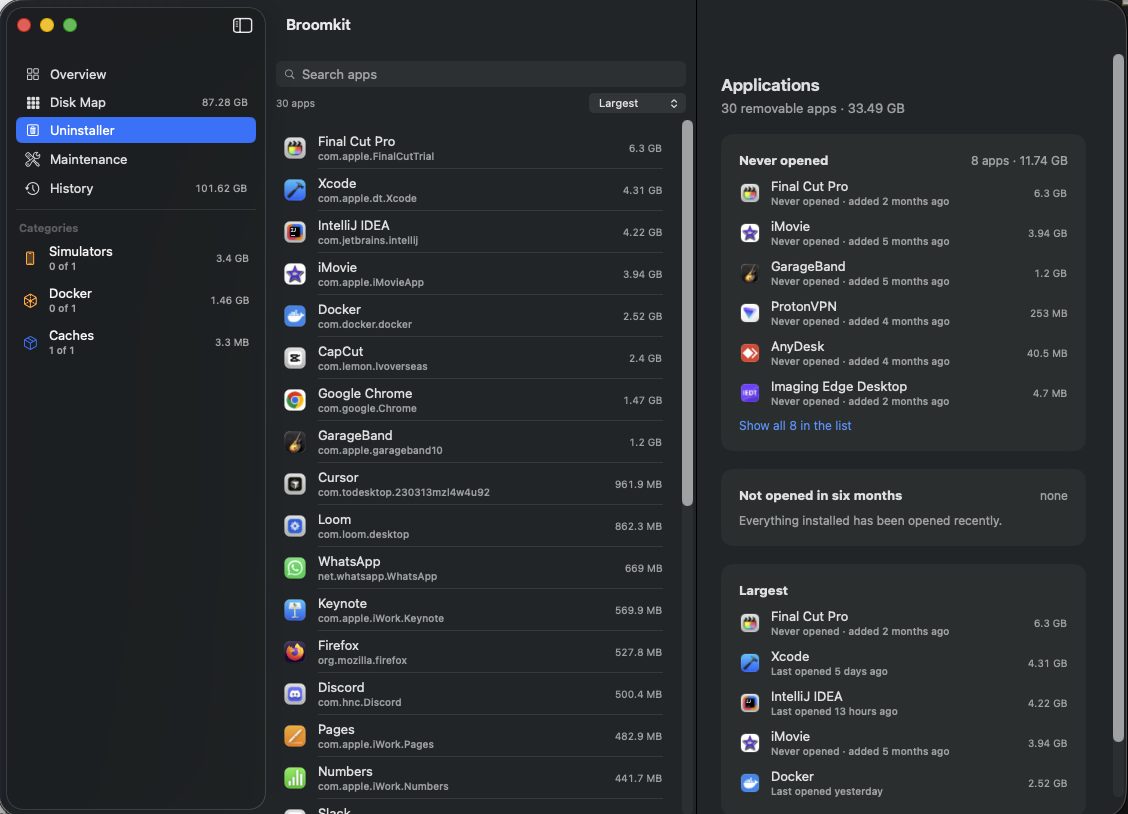This screenshot has height=814, width=1128.
Task: Select Uninstaller in the sidebar
Action: pyautogui.click(x=136, y=130)
